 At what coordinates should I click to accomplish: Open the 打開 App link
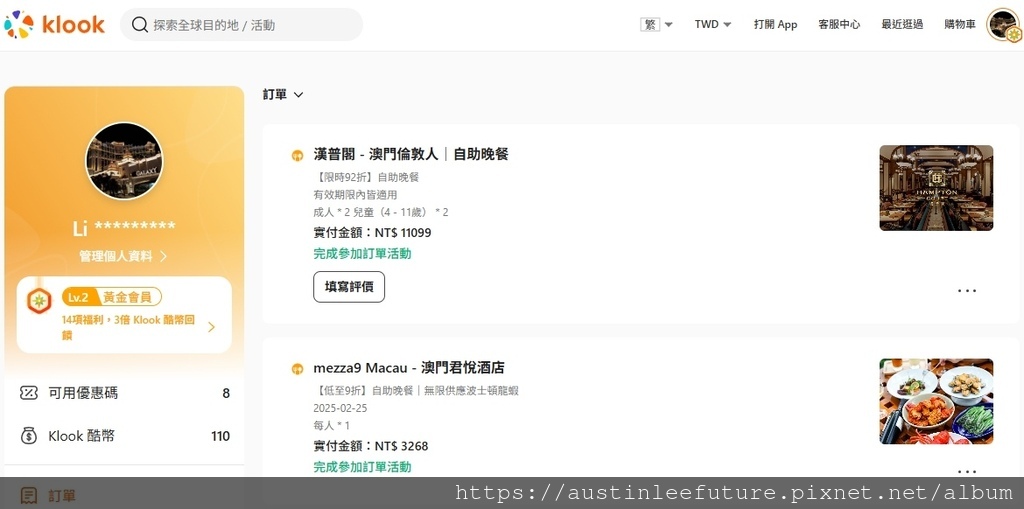click(x=775, y=24)
